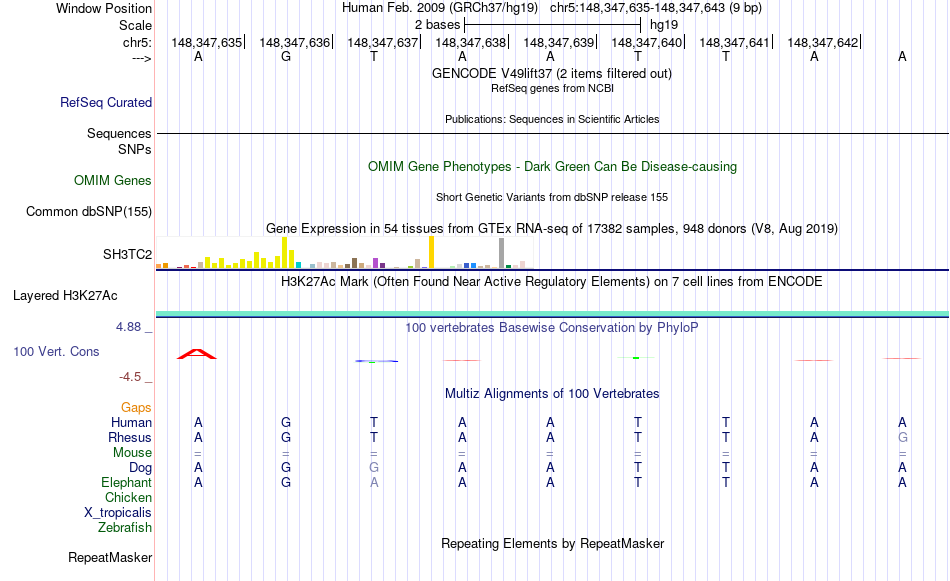Click the Common dbSNP(155) track label
Screen dimensions: 950x581
pyautogui.click(x=88, y=211)
